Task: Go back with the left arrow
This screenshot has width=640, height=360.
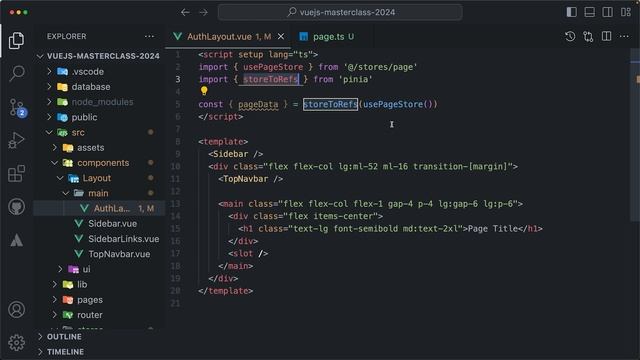Action: (x=185, y=12)
